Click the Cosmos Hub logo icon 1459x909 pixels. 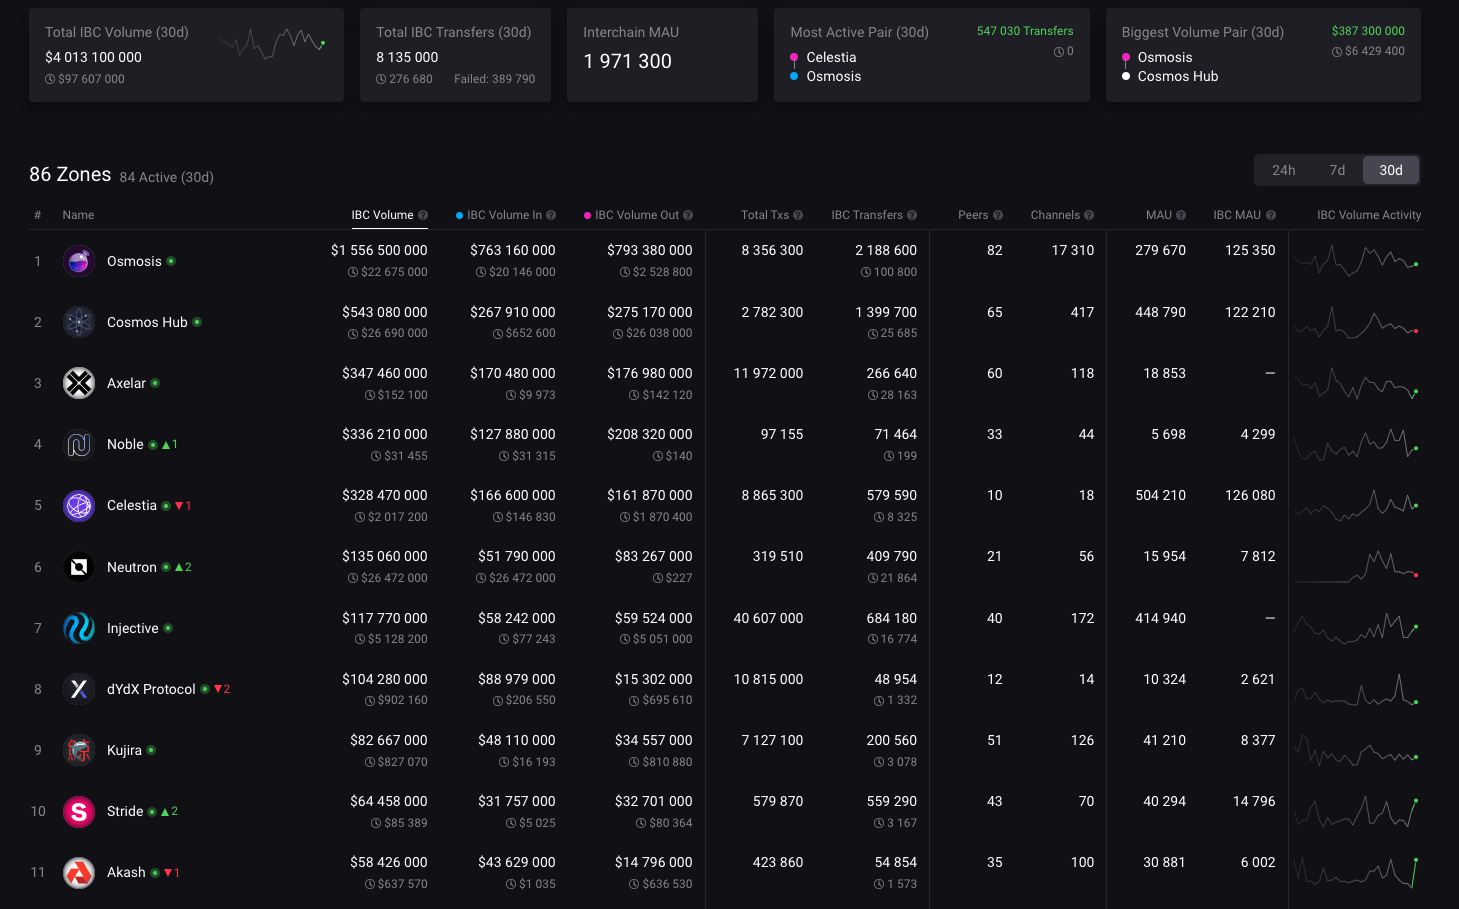79,322
